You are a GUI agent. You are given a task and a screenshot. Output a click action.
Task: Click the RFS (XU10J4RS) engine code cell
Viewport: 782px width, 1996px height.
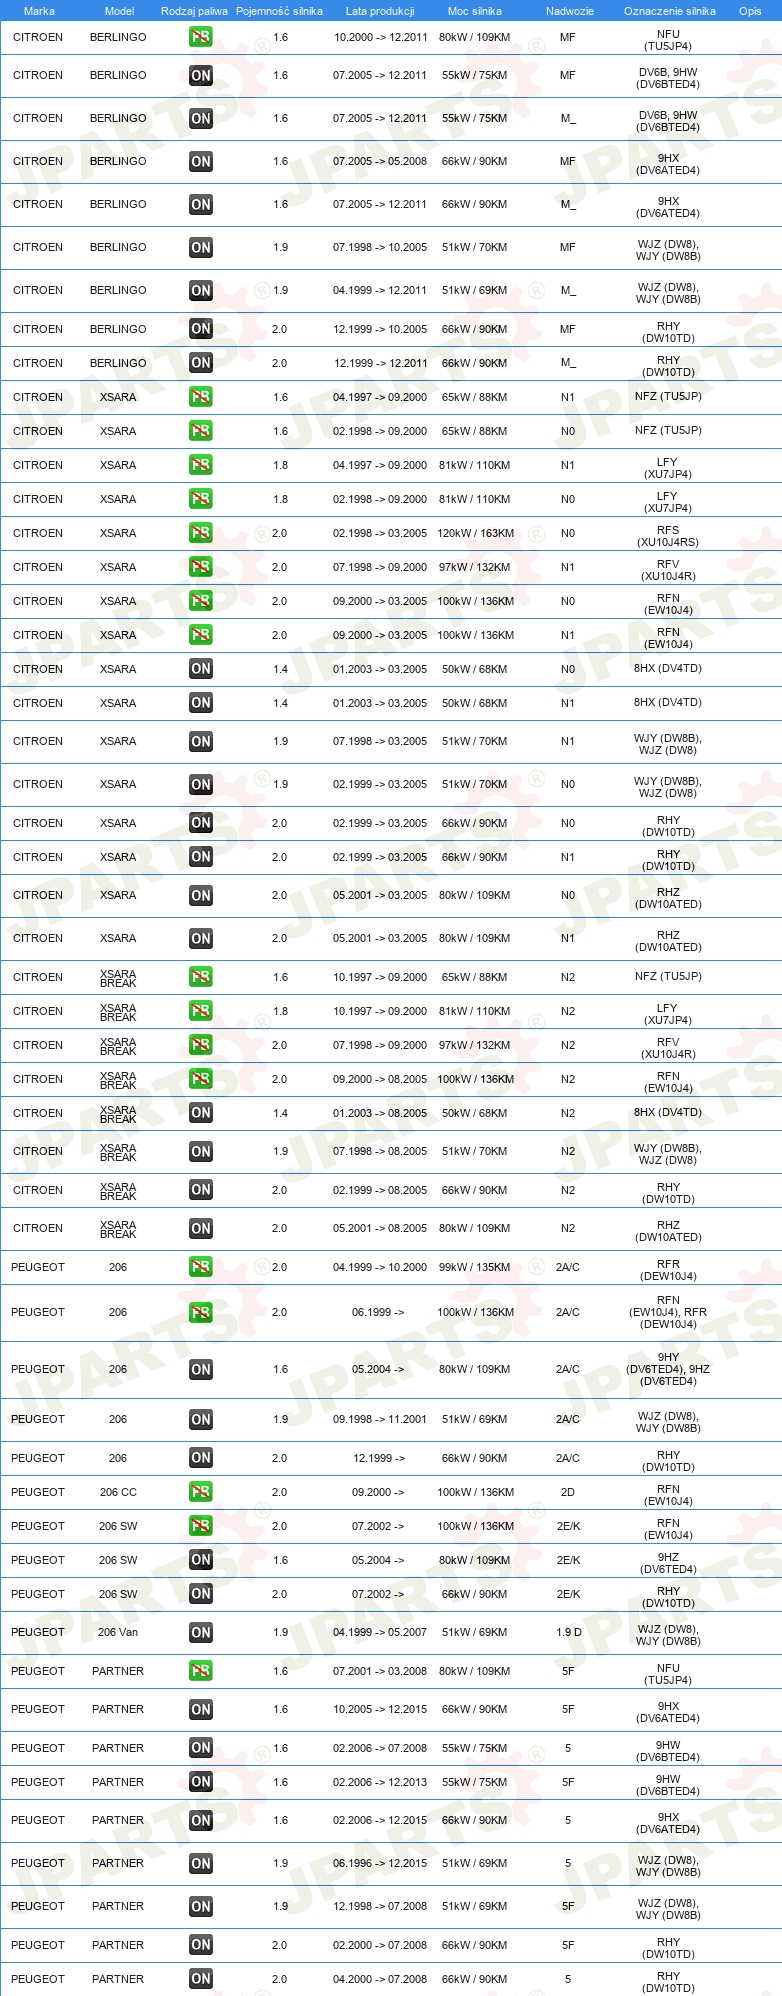668,536
